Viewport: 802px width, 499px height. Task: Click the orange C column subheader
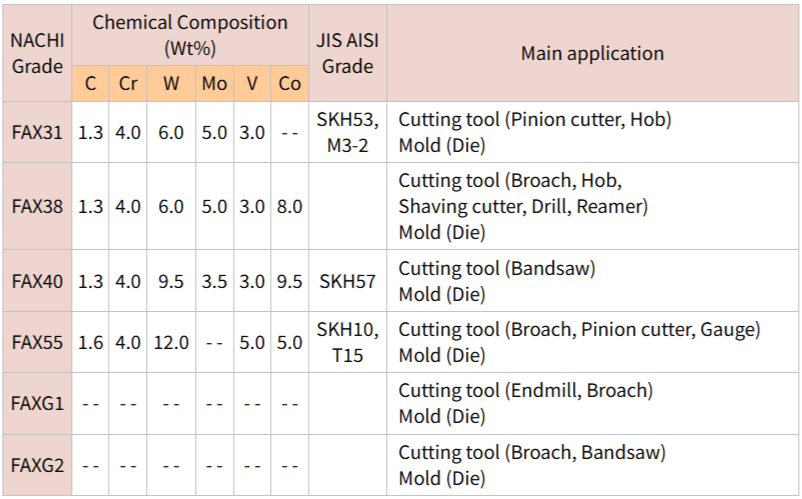pyautogui.click(x=90, y=84)
